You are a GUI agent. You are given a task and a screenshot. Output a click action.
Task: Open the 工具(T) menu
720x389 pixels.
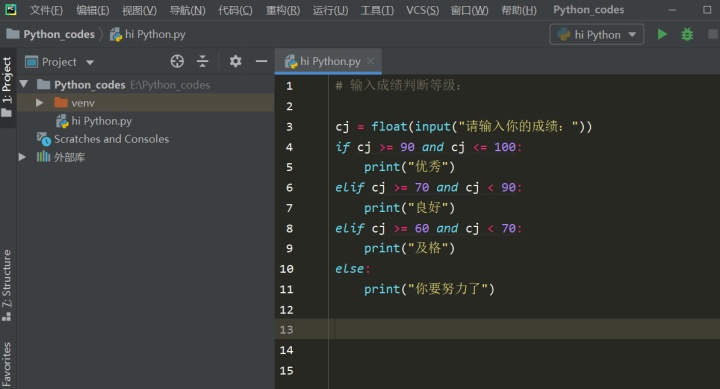point(377,10)
